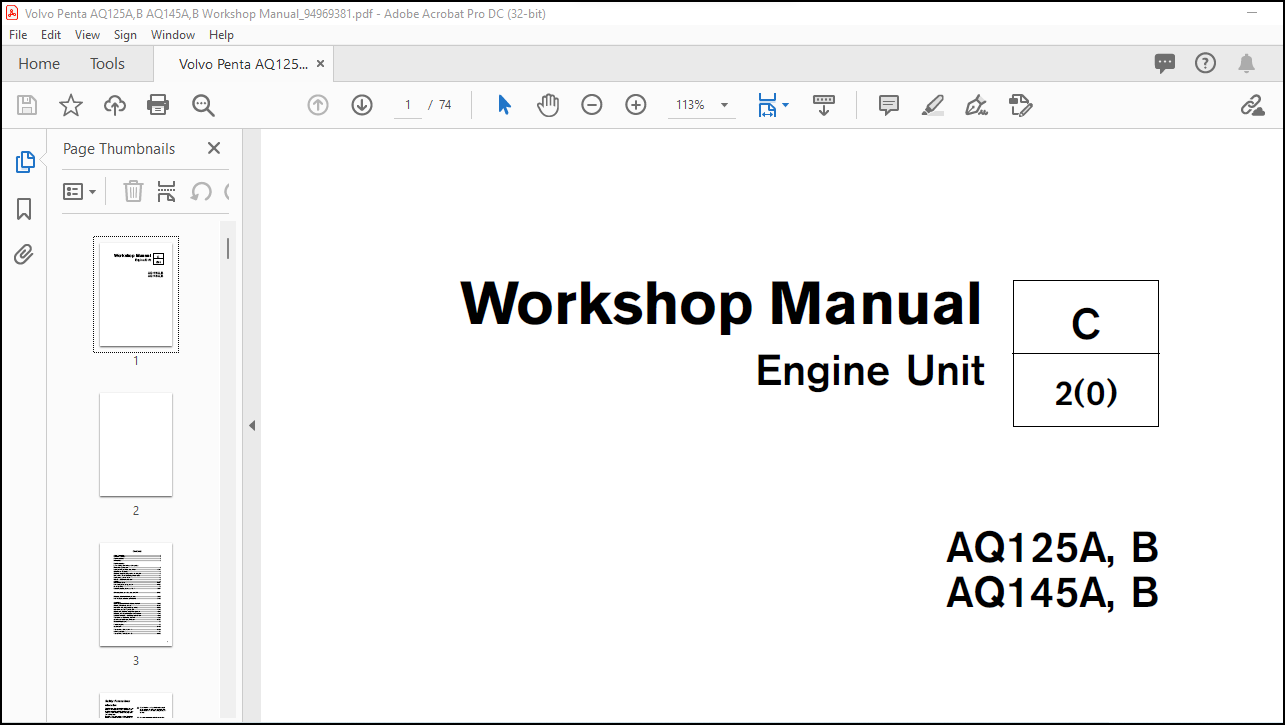Open chat messages icon at top right
1285x725 pixels.
pyautogui.click(x=1165, y=63)
